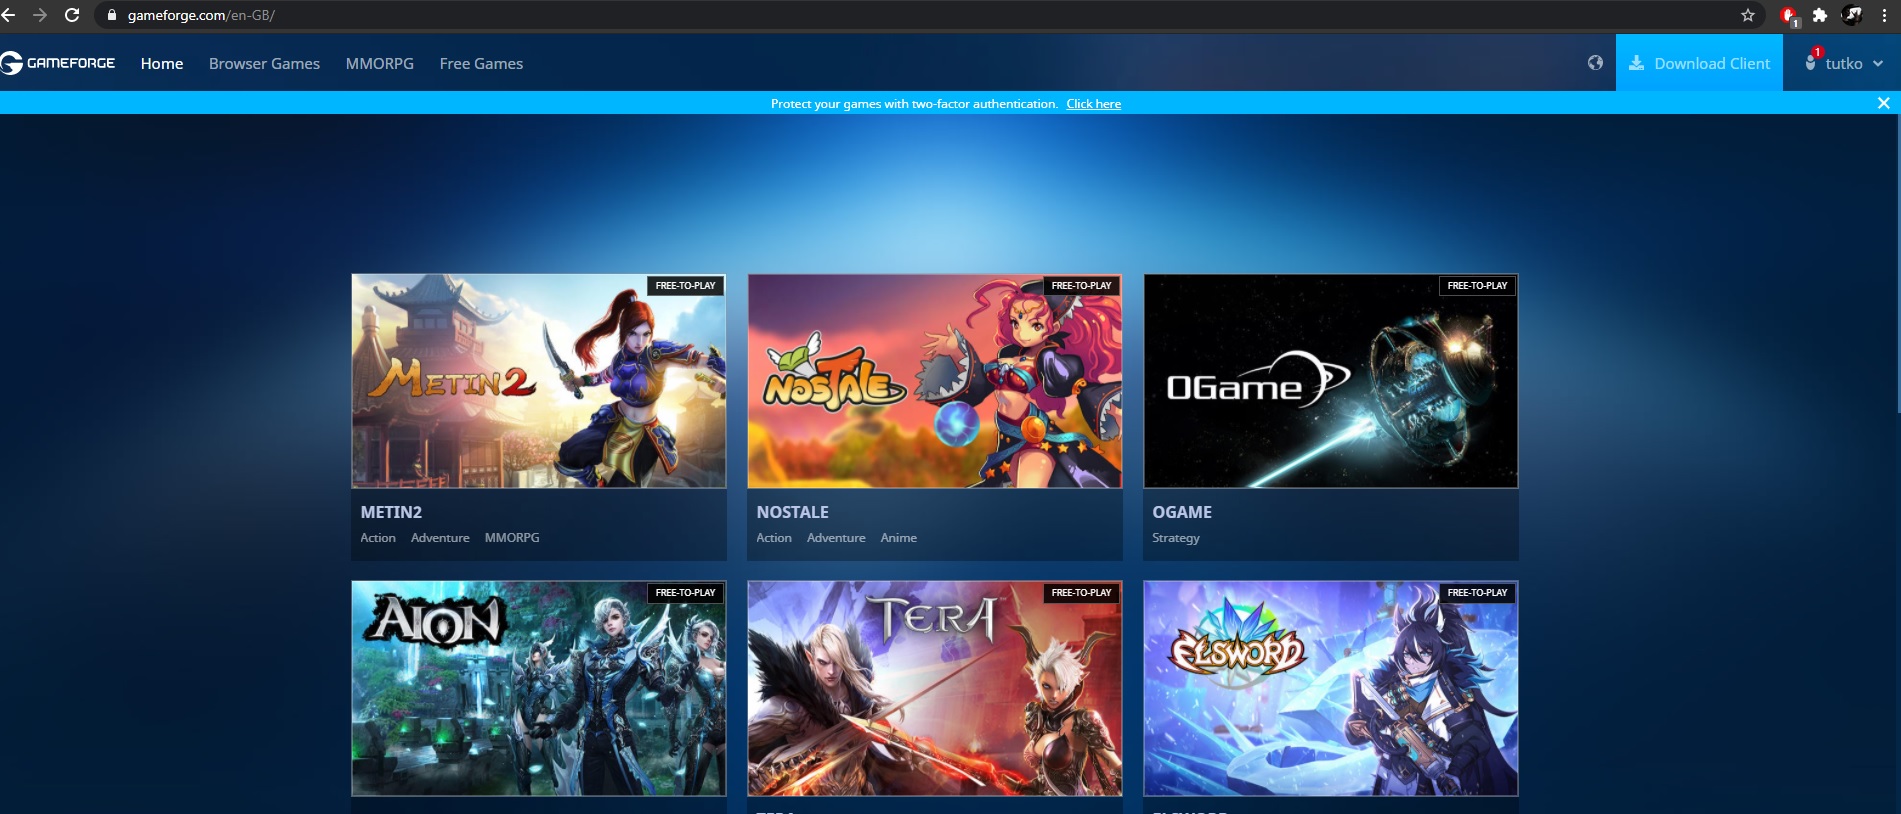
Task: Open the Metin2 game thumbnail
Action: coord(539,381)
